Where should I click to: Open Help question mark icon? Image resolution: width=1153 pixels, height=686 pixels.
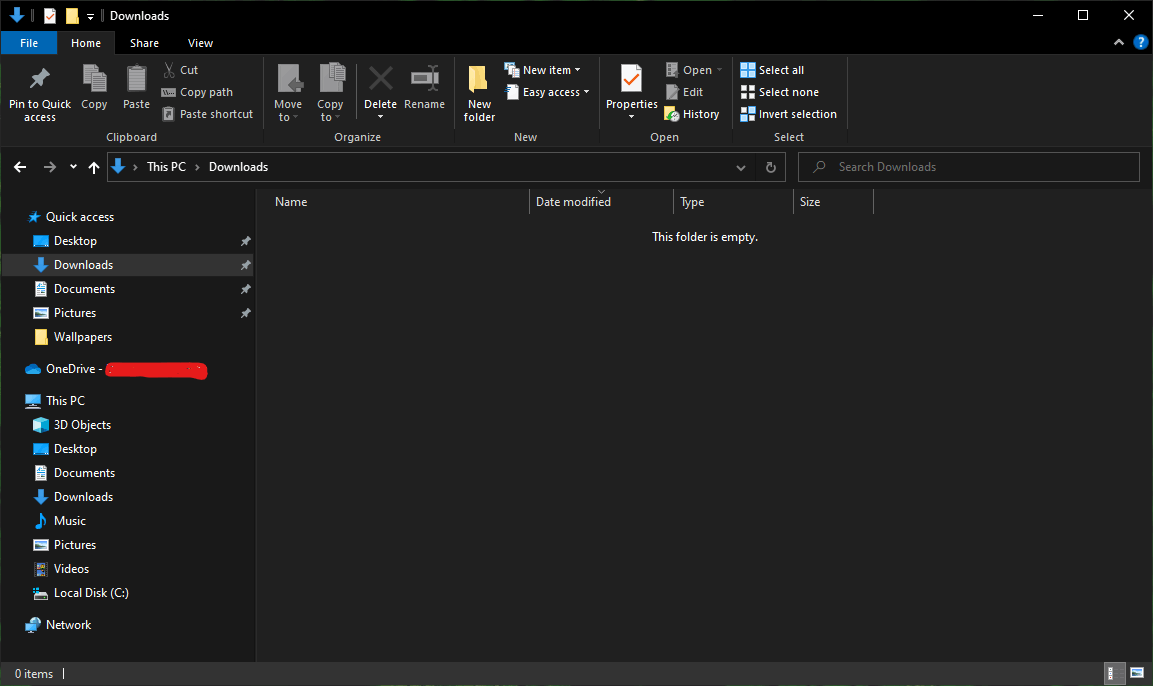[1140, 43]
